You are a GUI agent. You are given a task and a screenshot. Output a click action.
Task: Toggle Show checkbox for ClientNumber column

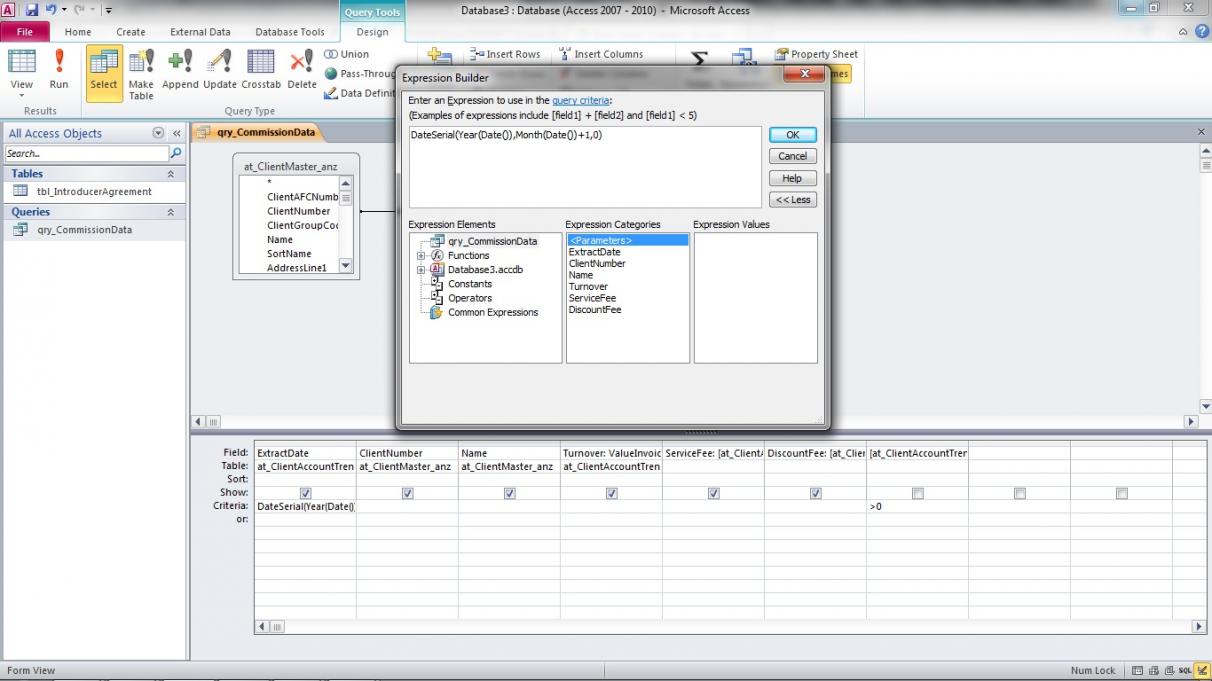pyautogui.click(x=408, y=493)
